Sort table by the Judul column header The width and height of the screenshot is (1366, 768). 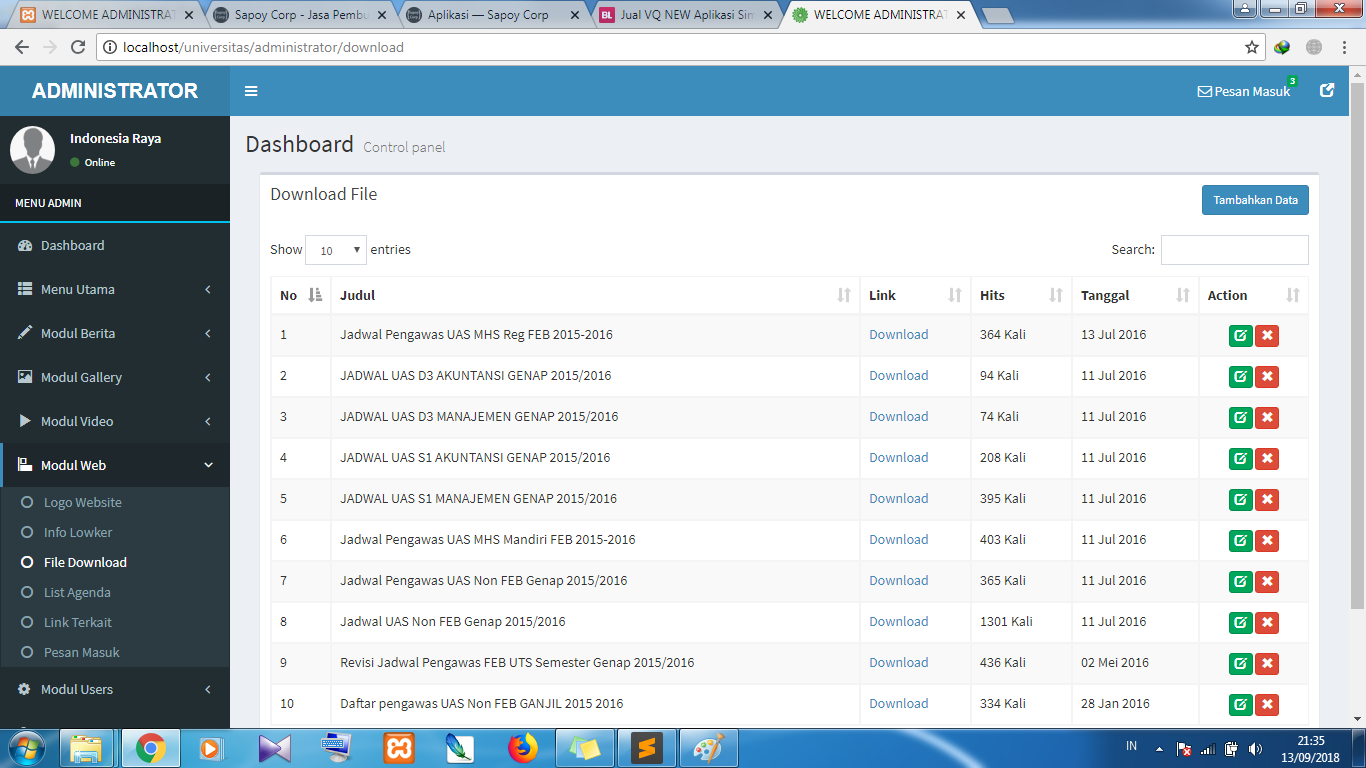[x=595, y=295]
